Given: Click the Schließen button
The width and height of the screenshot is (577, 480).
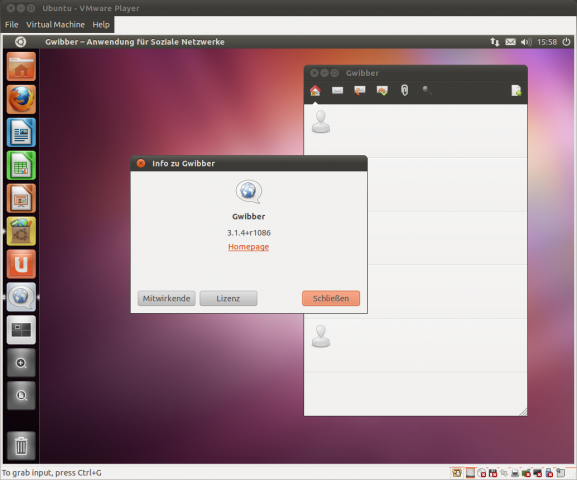Looking at the screenshot, I should point(331,298).
